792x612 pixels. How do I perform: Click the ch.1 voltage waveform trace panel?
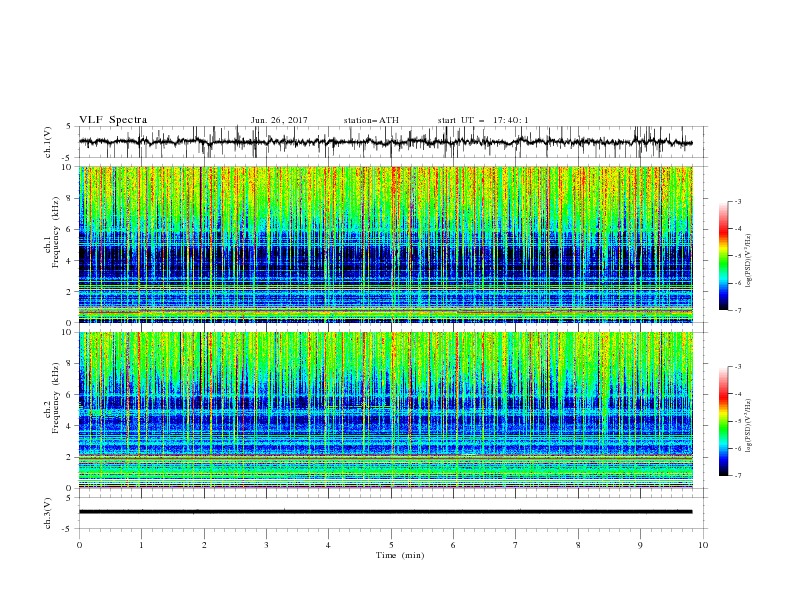[393, 142]
